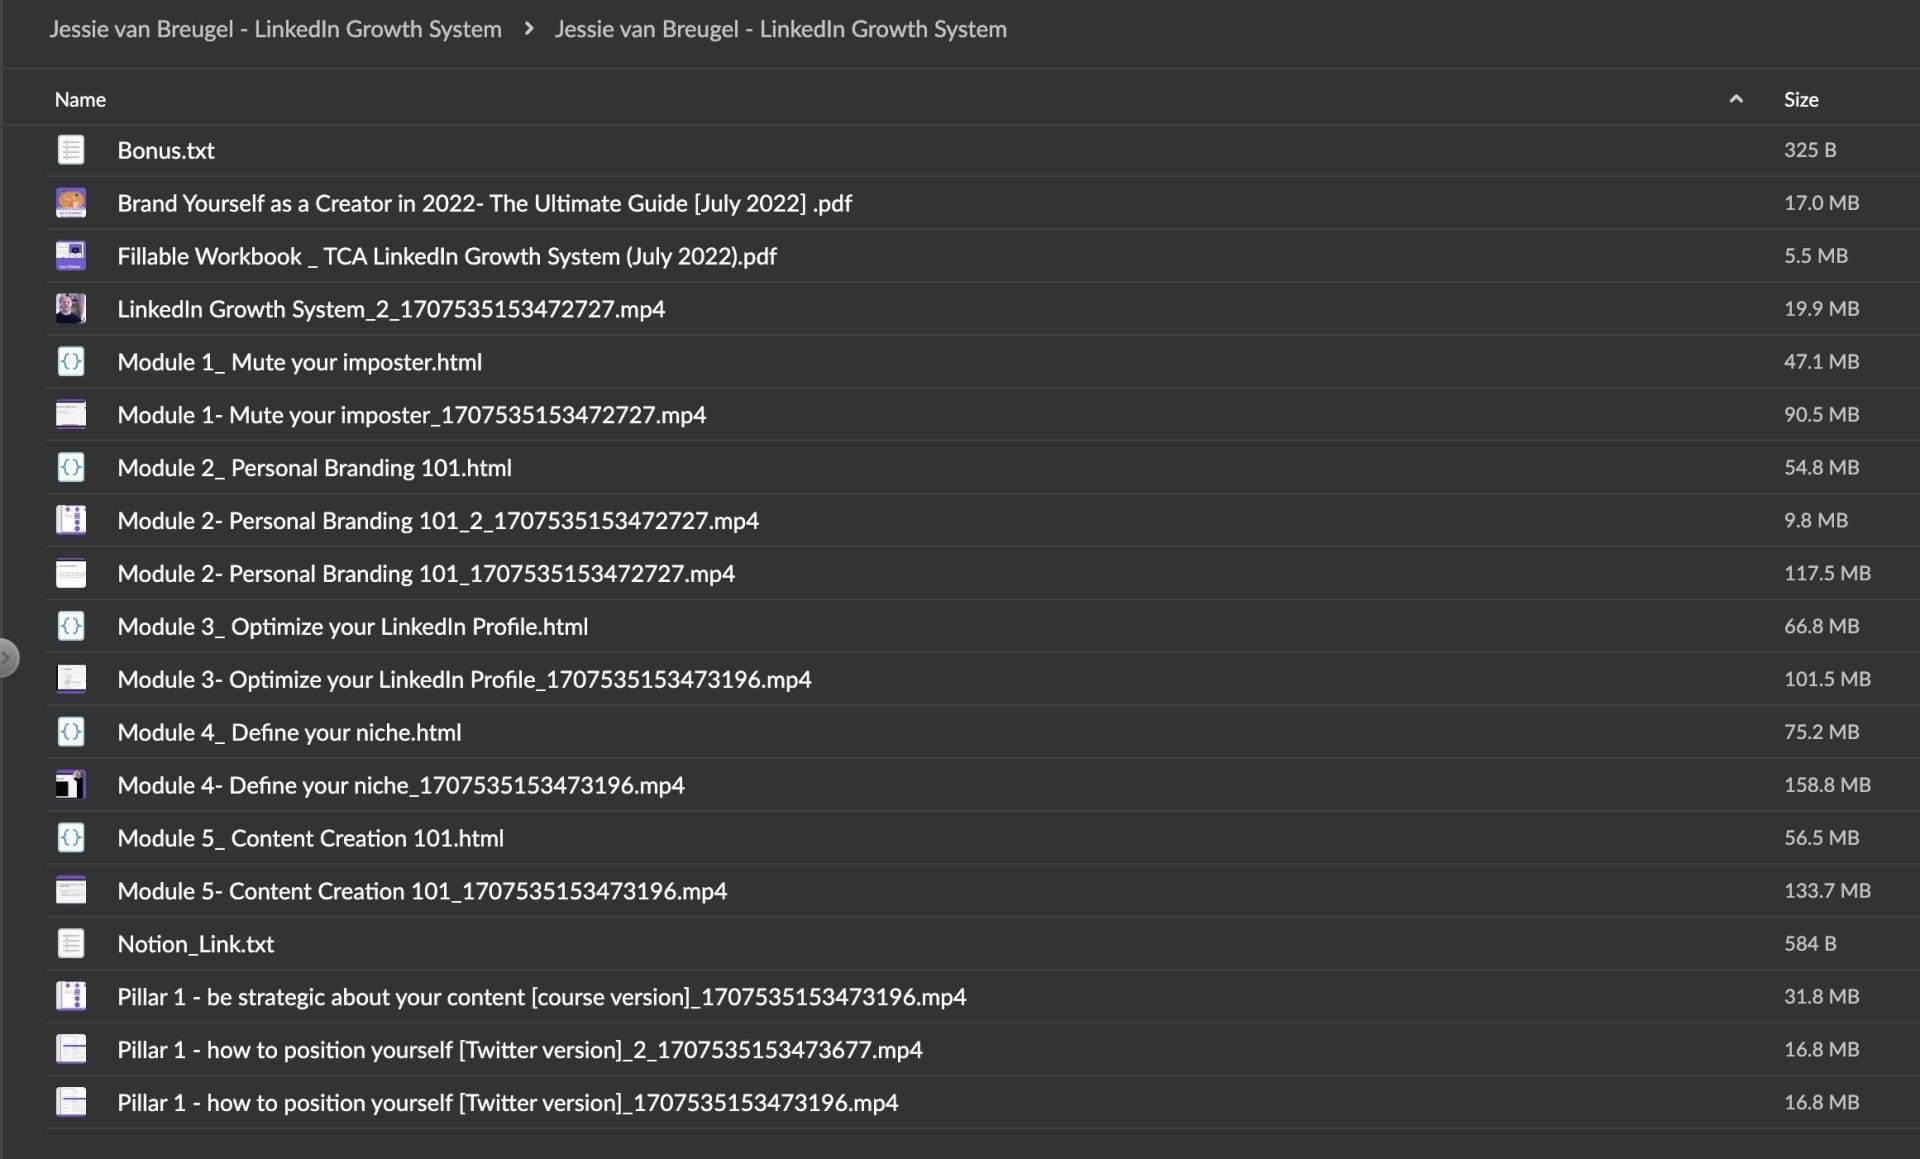This screenshot has height=1159, width=1920.
Task: Click the 117.5 MB Personal Branding 101 video thumbnail
Action: [71, 574]
